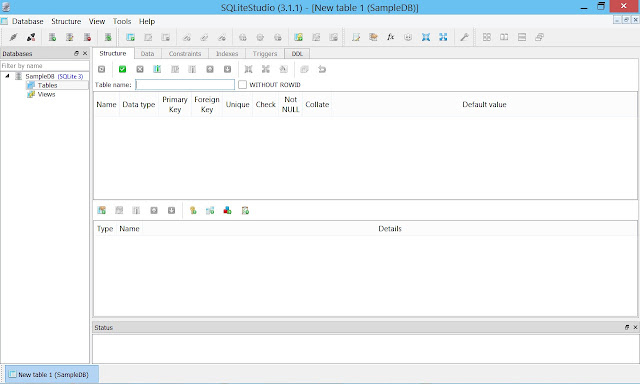Viewport: 640px width, 384px height.
Task: Click the Export blue arrows icon
Action: point(443,37)
